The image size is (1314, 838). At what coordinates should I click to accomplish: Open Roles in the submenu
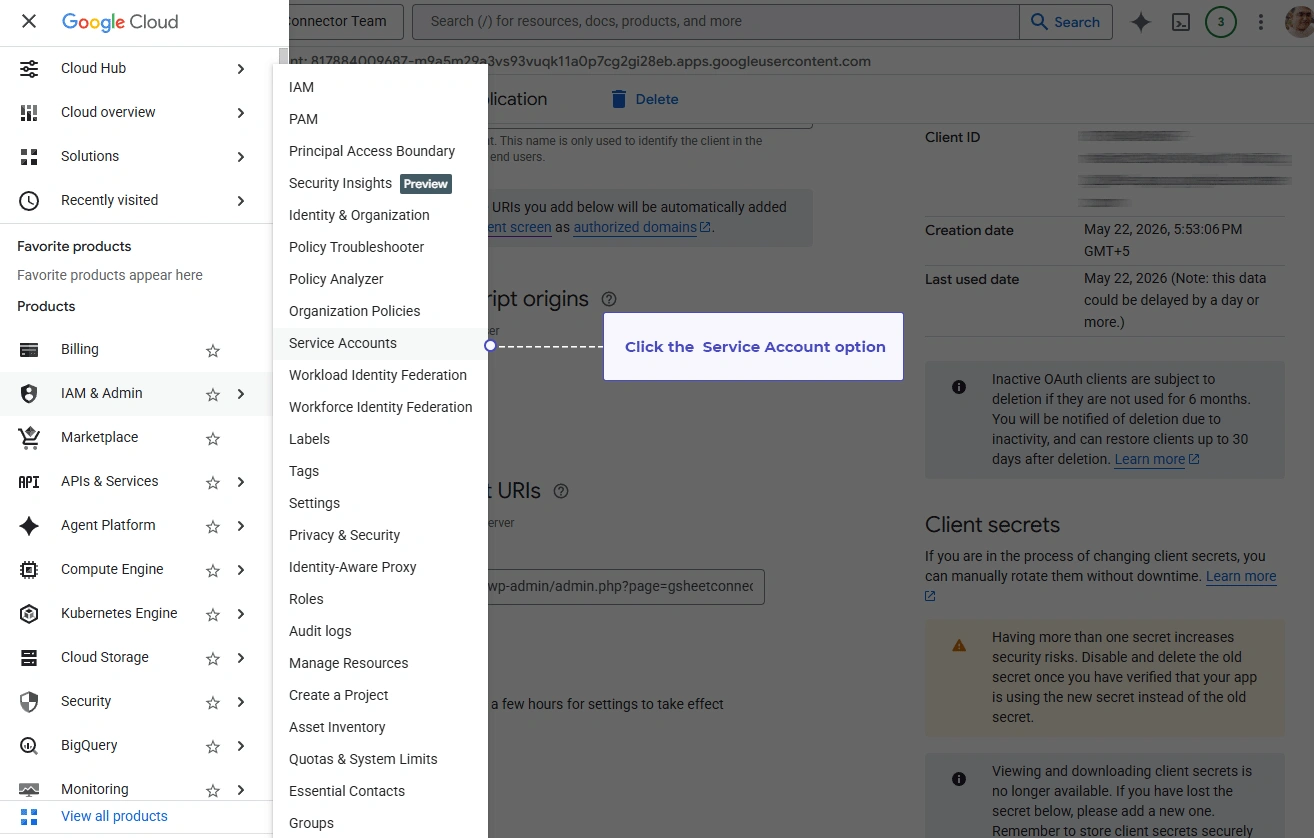click(381, 599)
